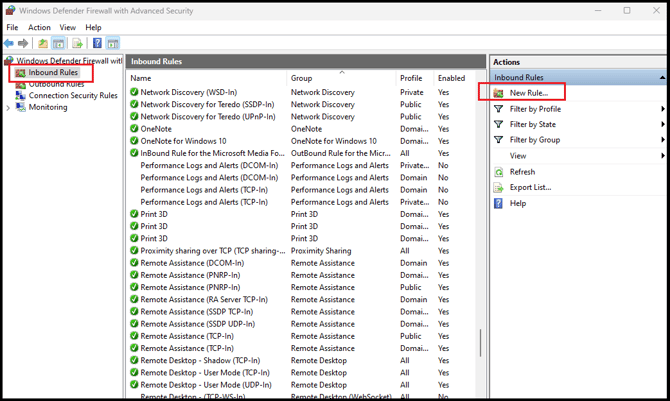Select Connection Security Rules in the tree
The image size is (670, 401).
click(x=73, y=96)
